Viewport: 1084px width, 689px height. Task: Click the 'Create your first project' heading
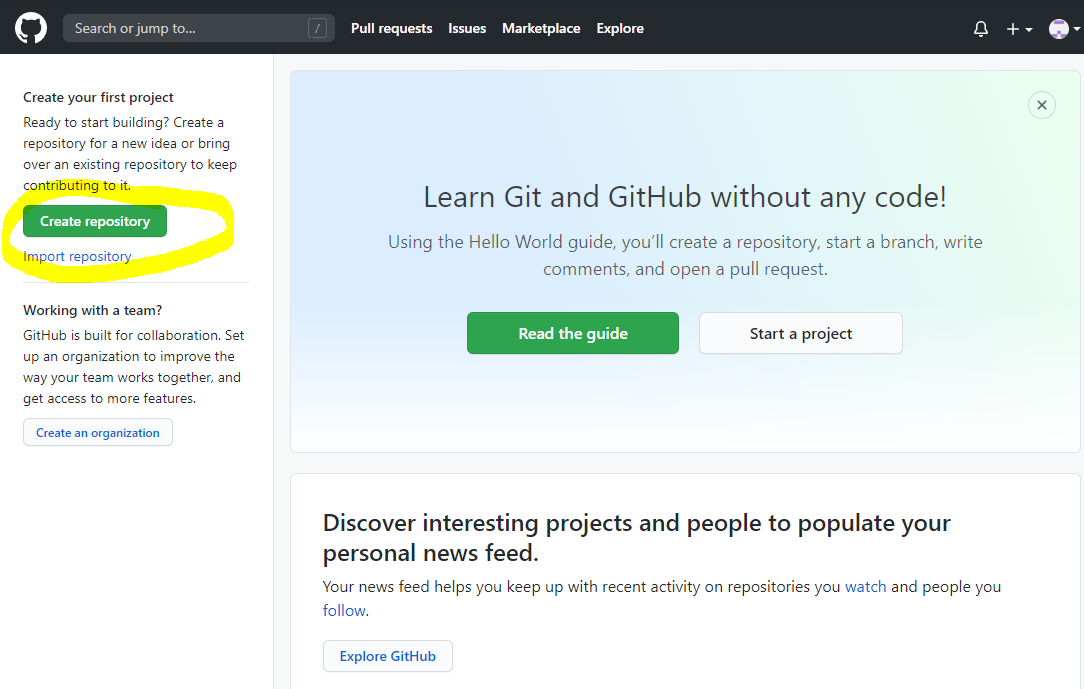point(98,97)
